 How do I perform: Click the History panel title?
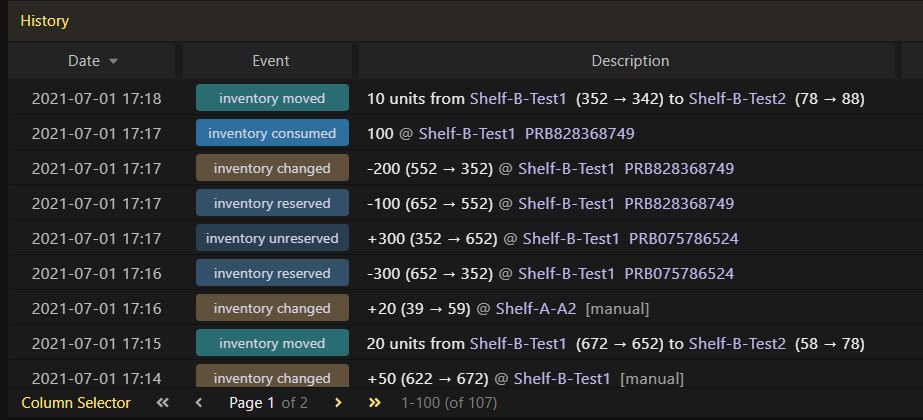coord(45,21)
